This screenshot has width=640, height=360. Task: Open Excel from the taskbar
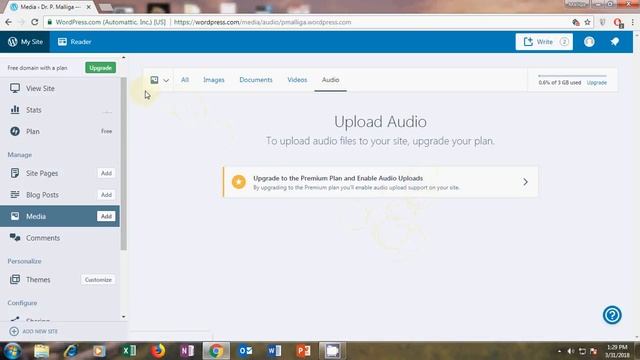coord(129,351)
